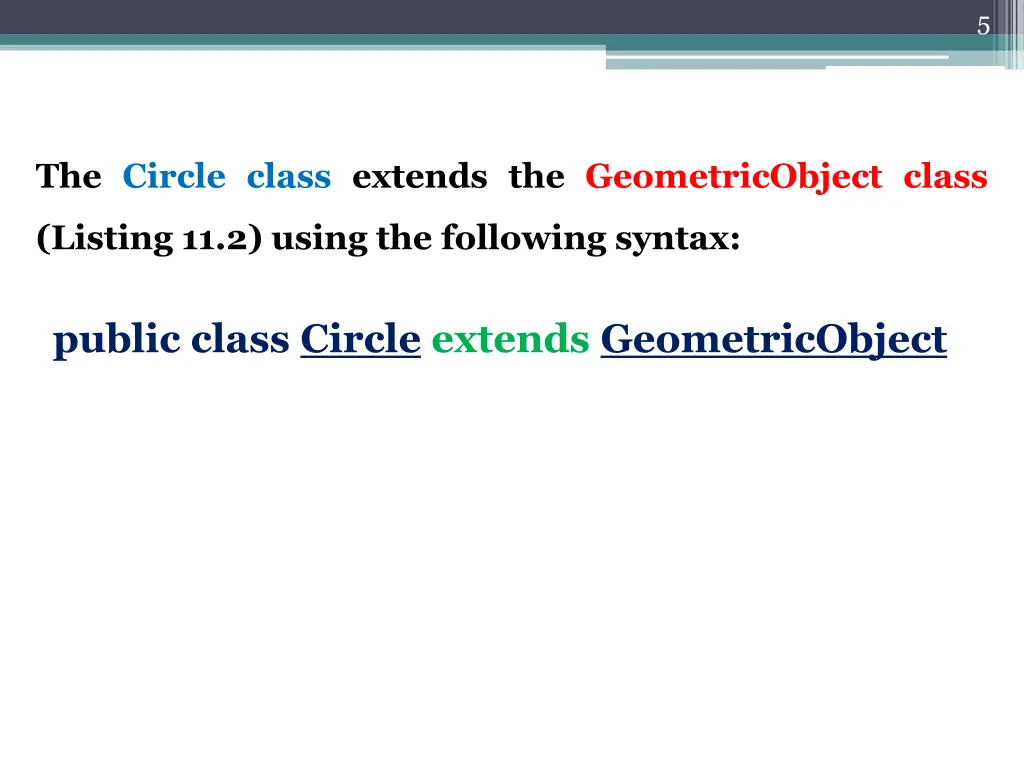The height and width of the screenshot is (768, 1024).
Task: Click the word 'syntax:' in the second line
Action: 678,239
